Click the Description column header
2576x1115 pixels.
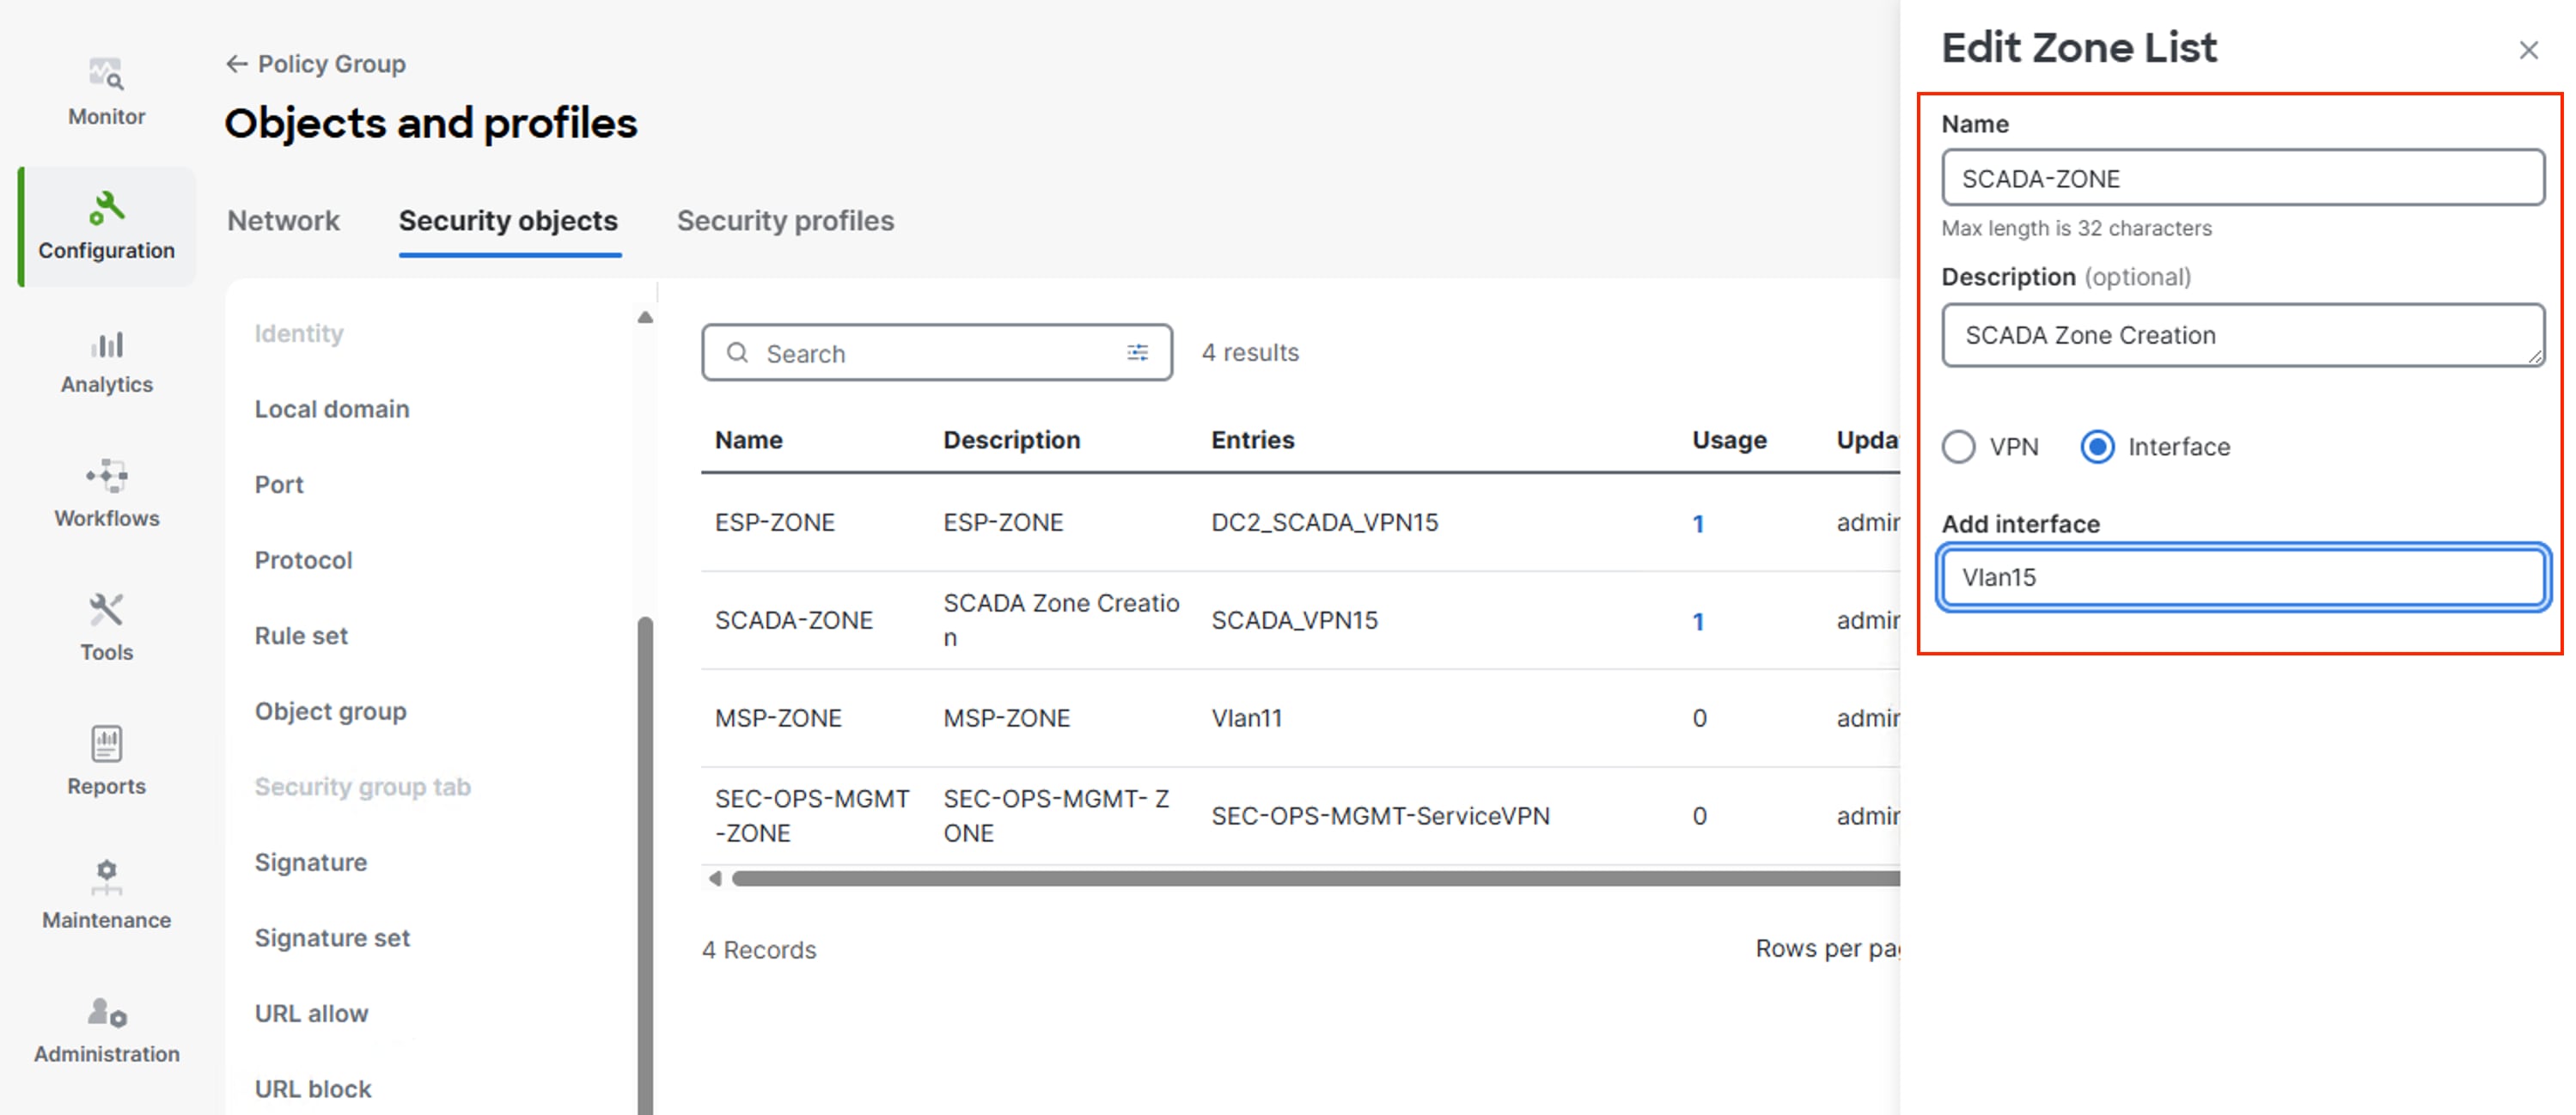tap(1011, 440)
